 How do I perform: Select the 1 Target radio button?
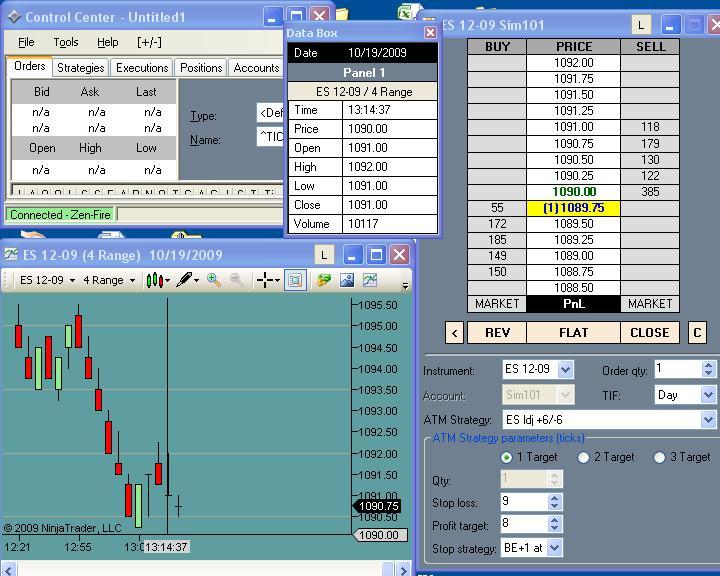pyautogui.click(x=506, y=457)
